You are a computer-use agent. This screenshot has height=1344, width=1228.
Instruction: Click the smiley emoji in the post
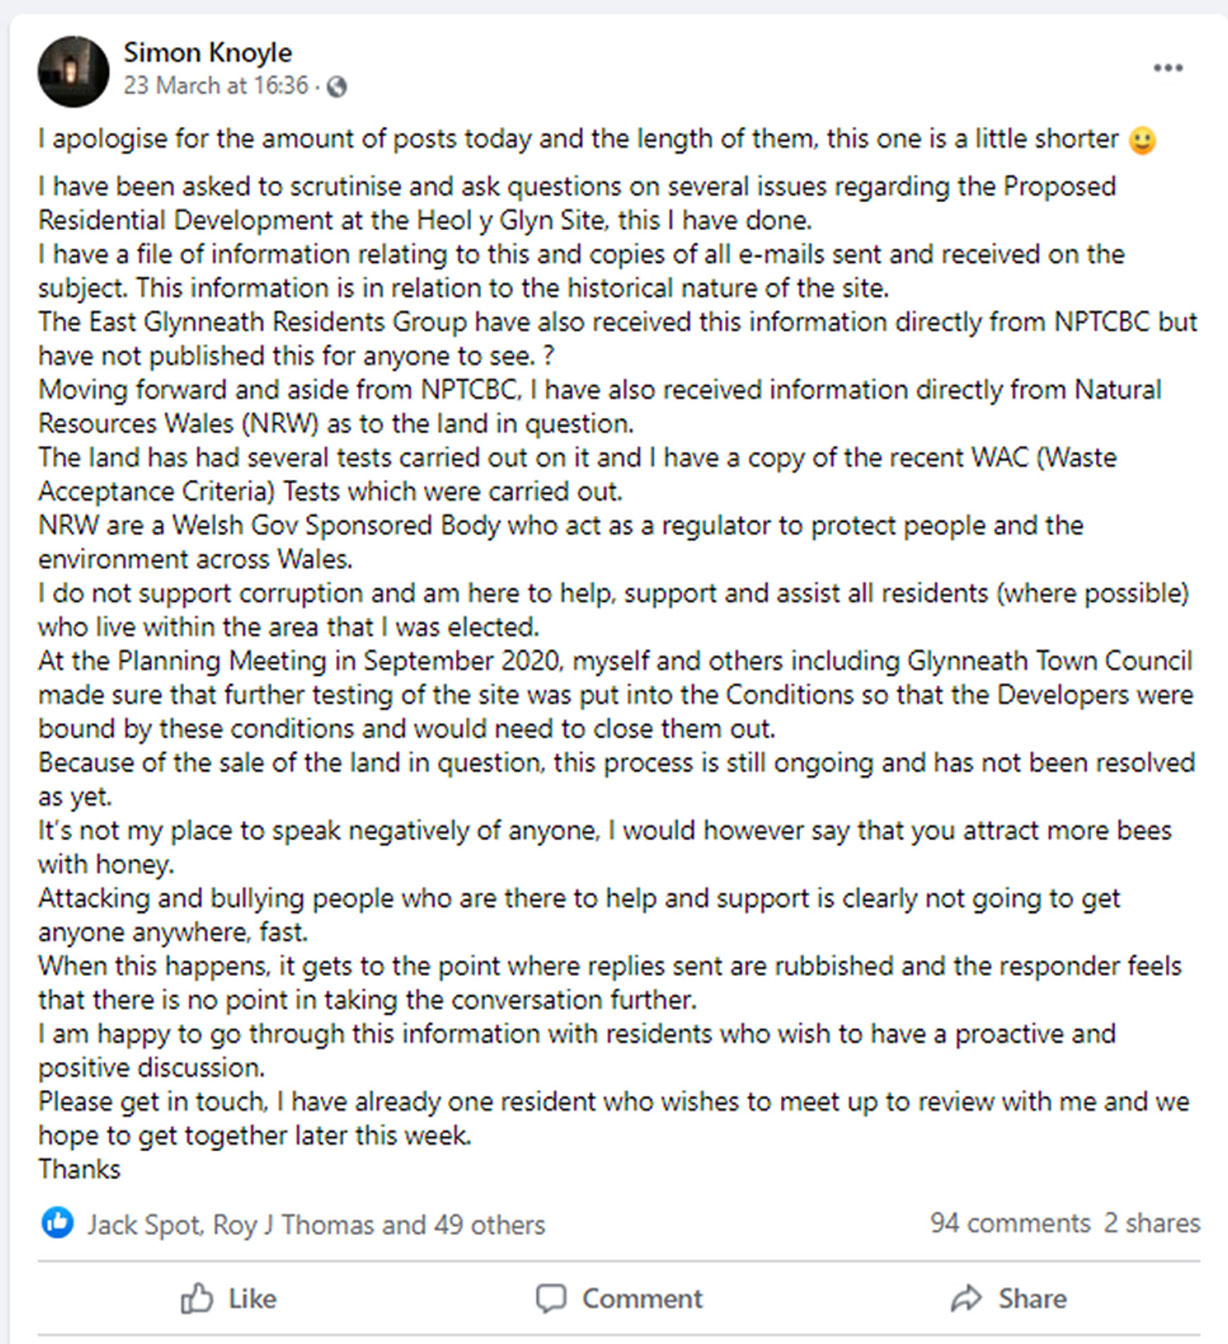1142,140
